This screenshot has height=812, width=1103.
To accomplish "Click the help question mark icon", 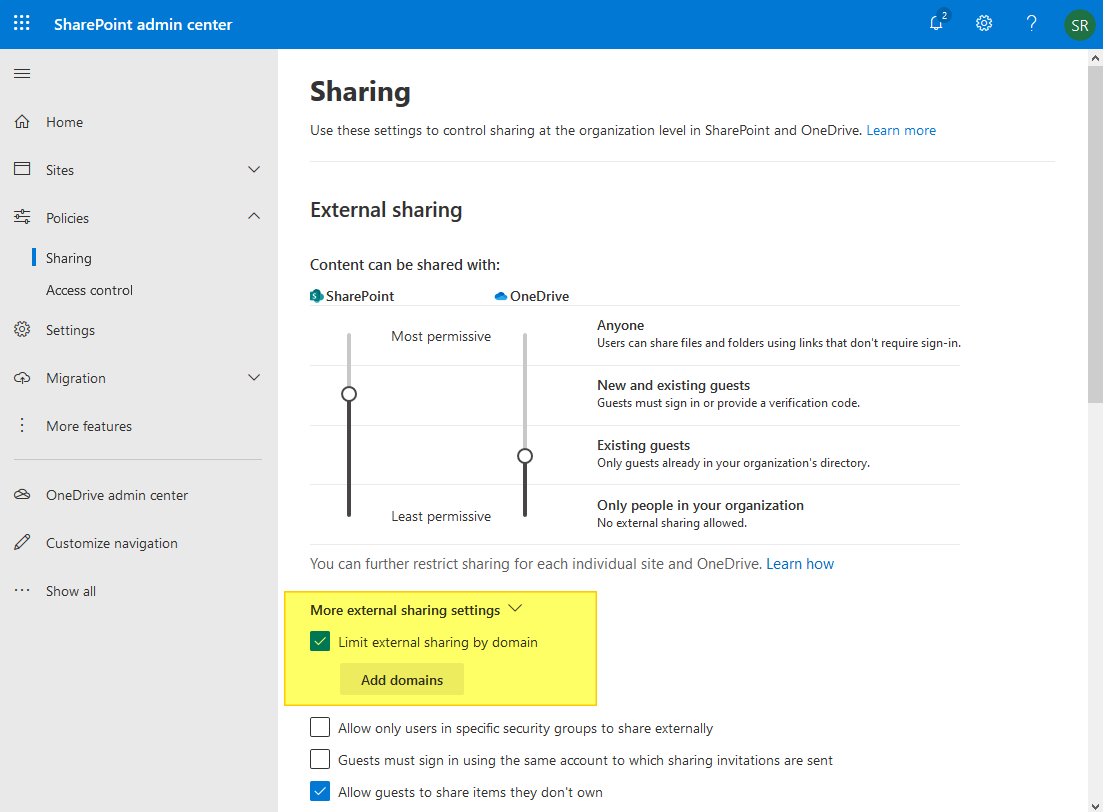I will click(x=1031, y=23).
